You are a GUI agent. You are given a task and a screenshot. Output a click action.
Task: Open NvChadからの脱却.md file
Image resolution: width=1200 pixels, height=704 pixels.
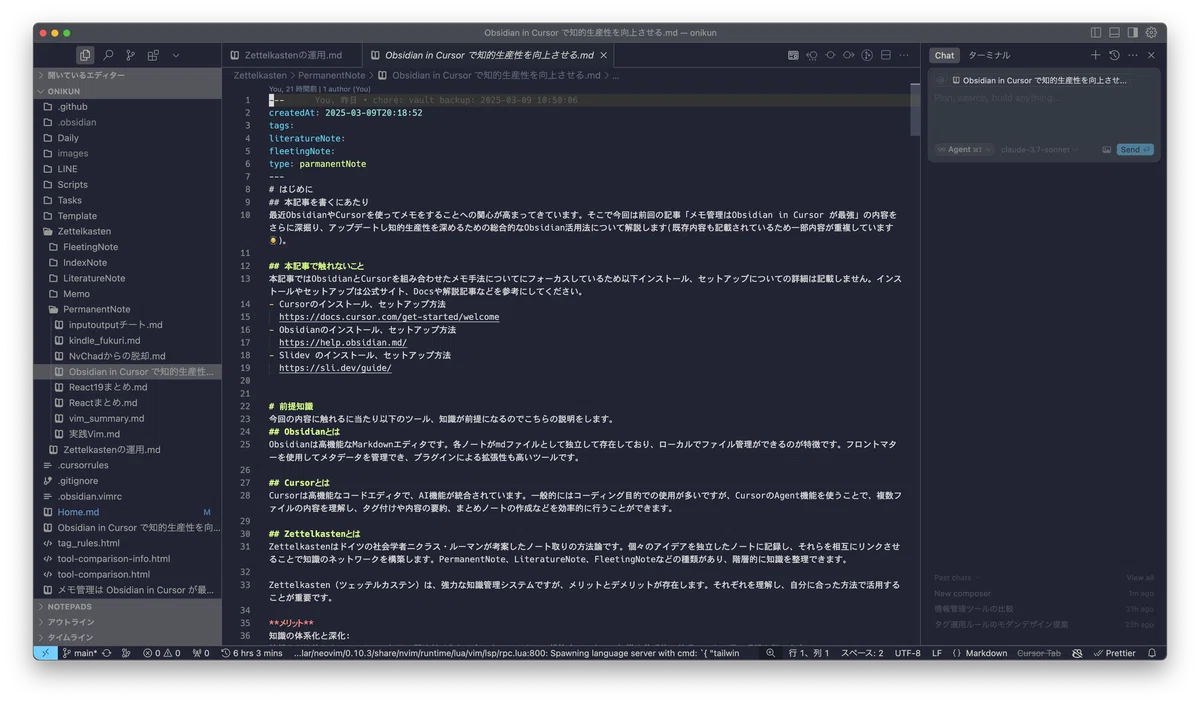point(127,356)
